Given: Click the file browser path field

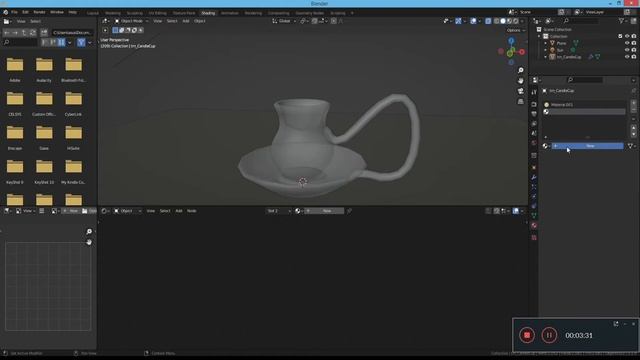Looking at the screenshot, I should [73, 33].
